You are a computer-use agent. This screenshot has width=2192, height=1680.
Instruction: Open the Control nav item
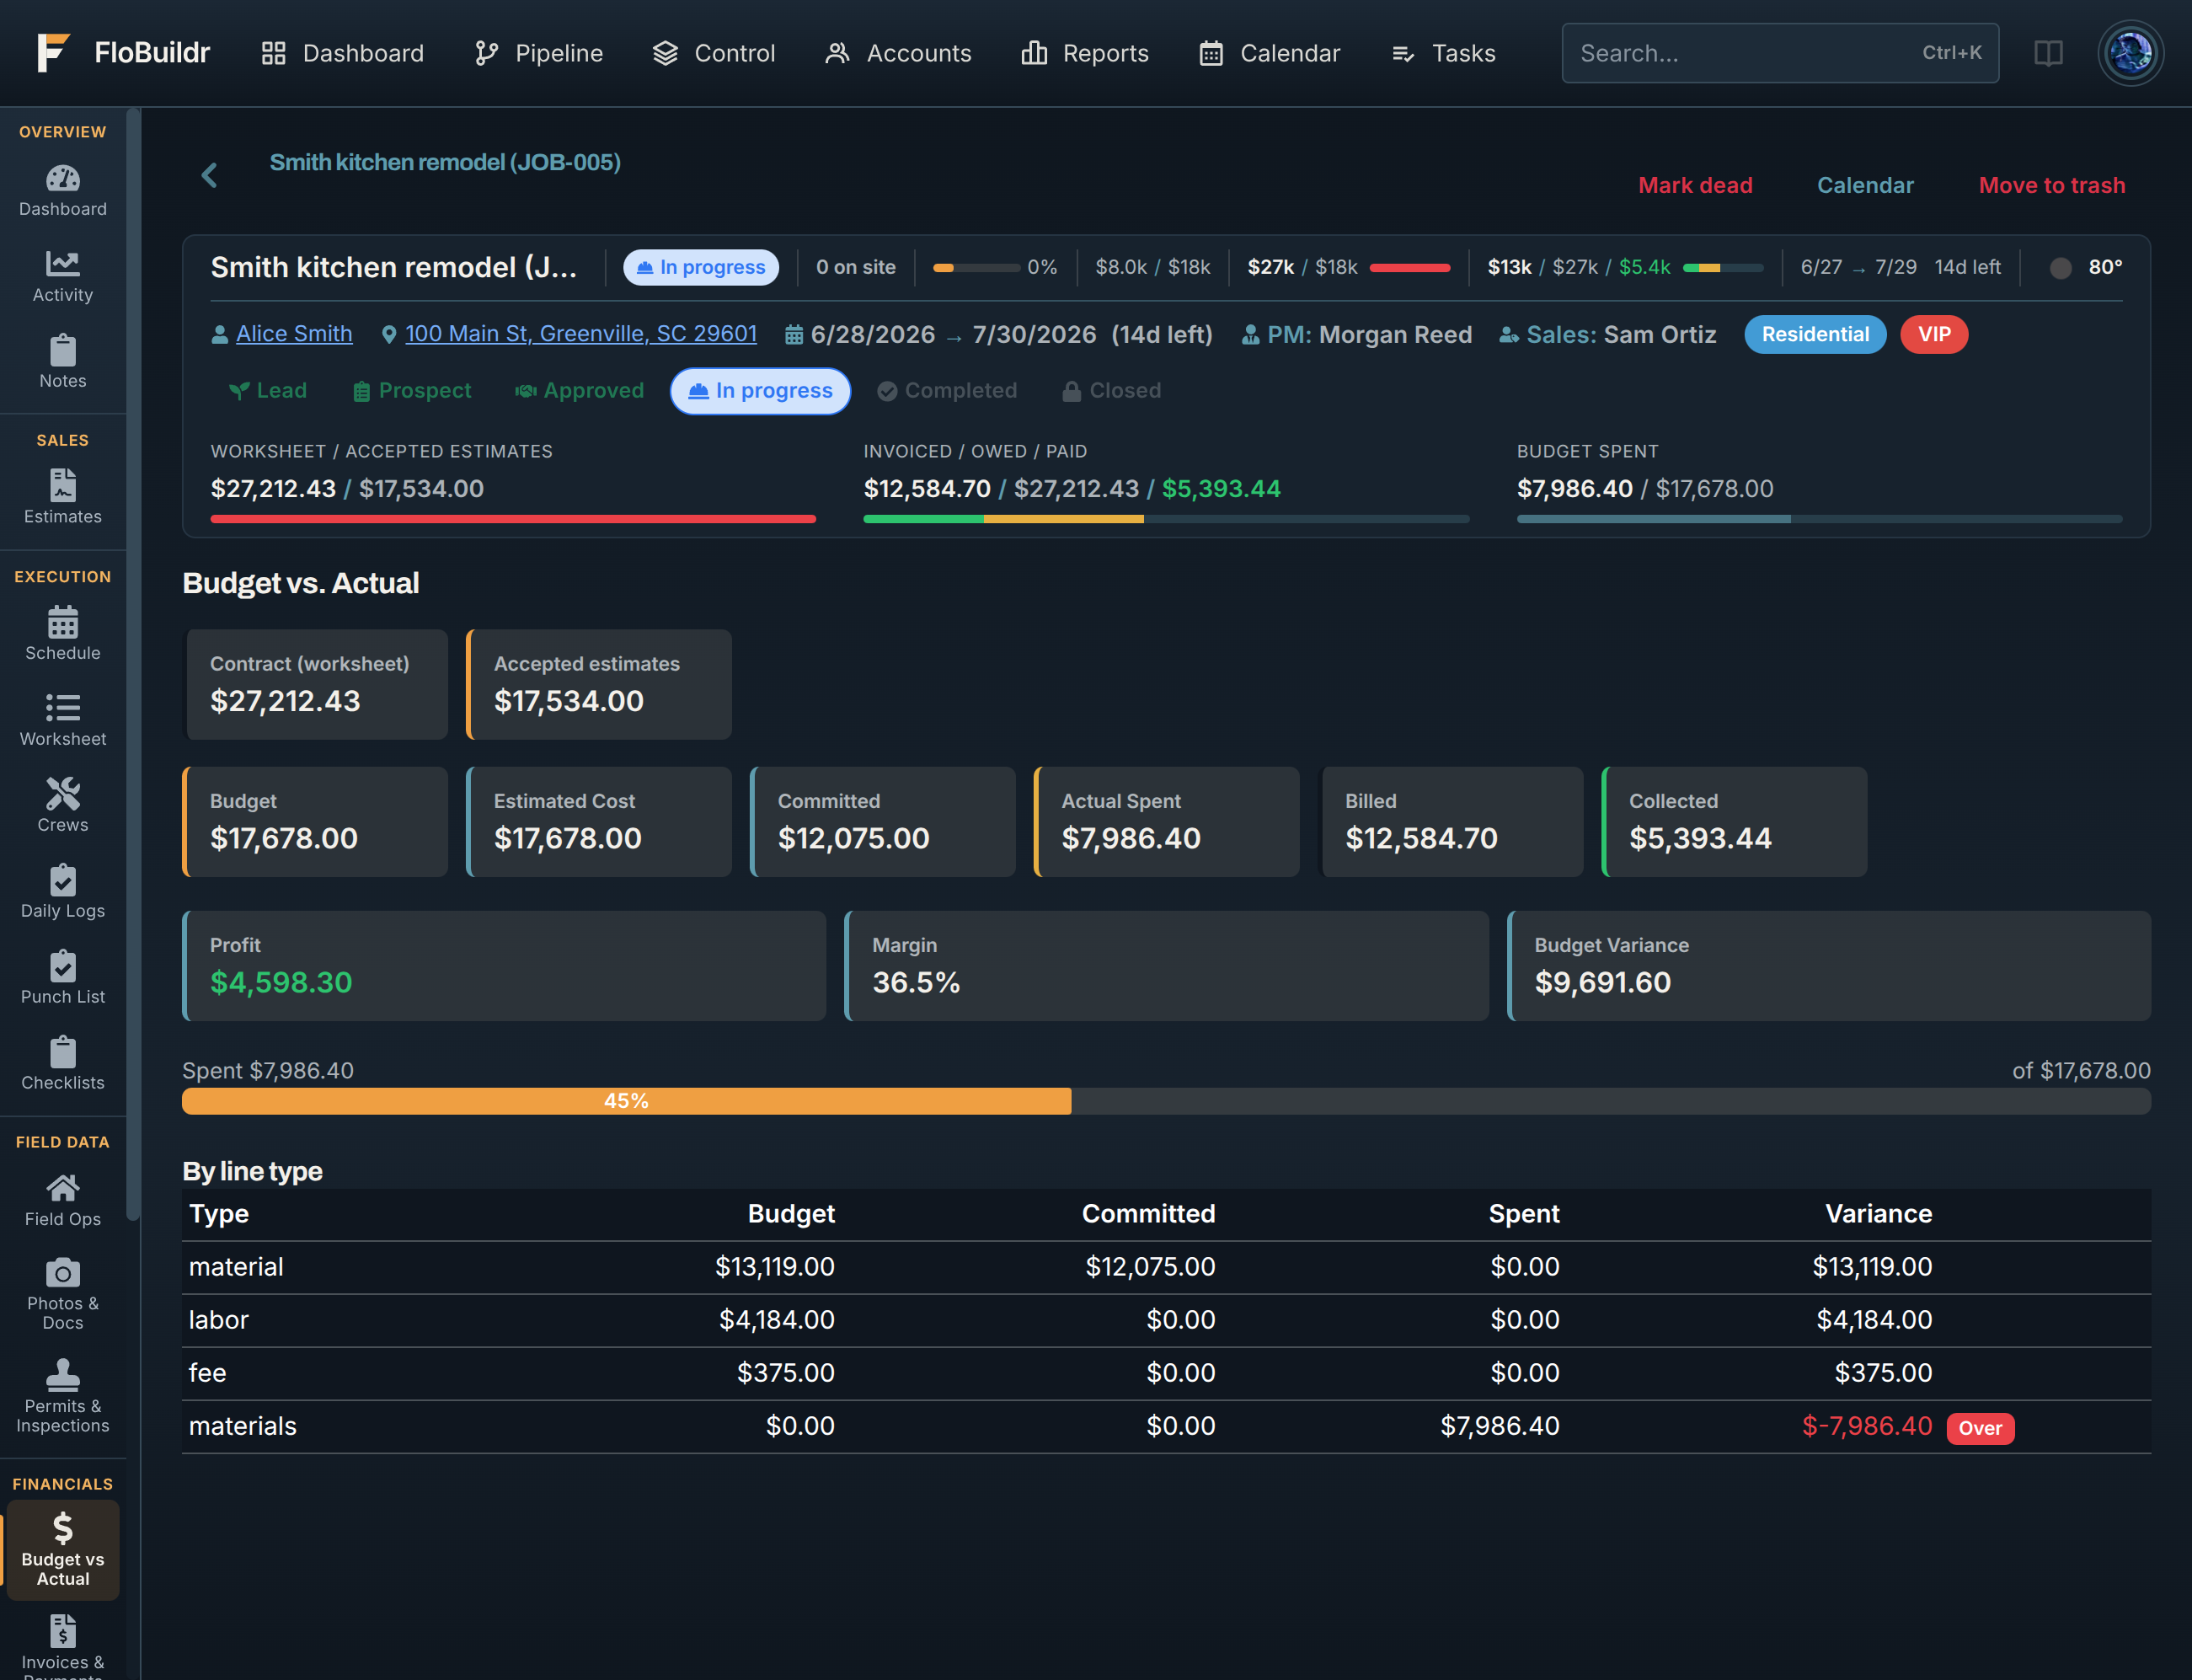pos(714,53)
